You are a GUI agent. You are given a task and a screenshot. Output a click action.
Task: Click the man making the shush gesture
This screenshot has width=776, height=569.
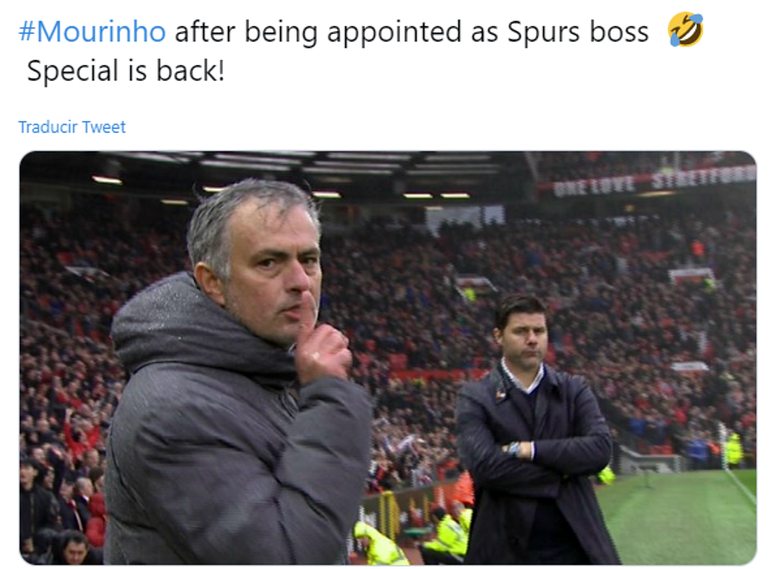(238, 376)
